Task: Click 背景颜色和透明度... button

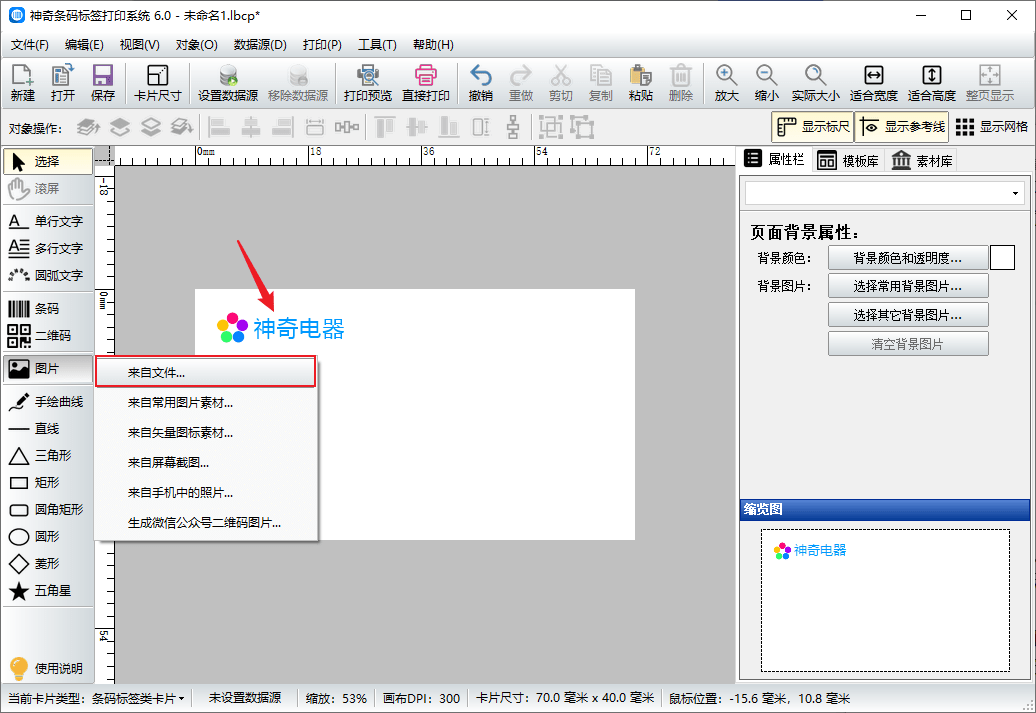Action: pyautogui.click(x=907, y=258)
